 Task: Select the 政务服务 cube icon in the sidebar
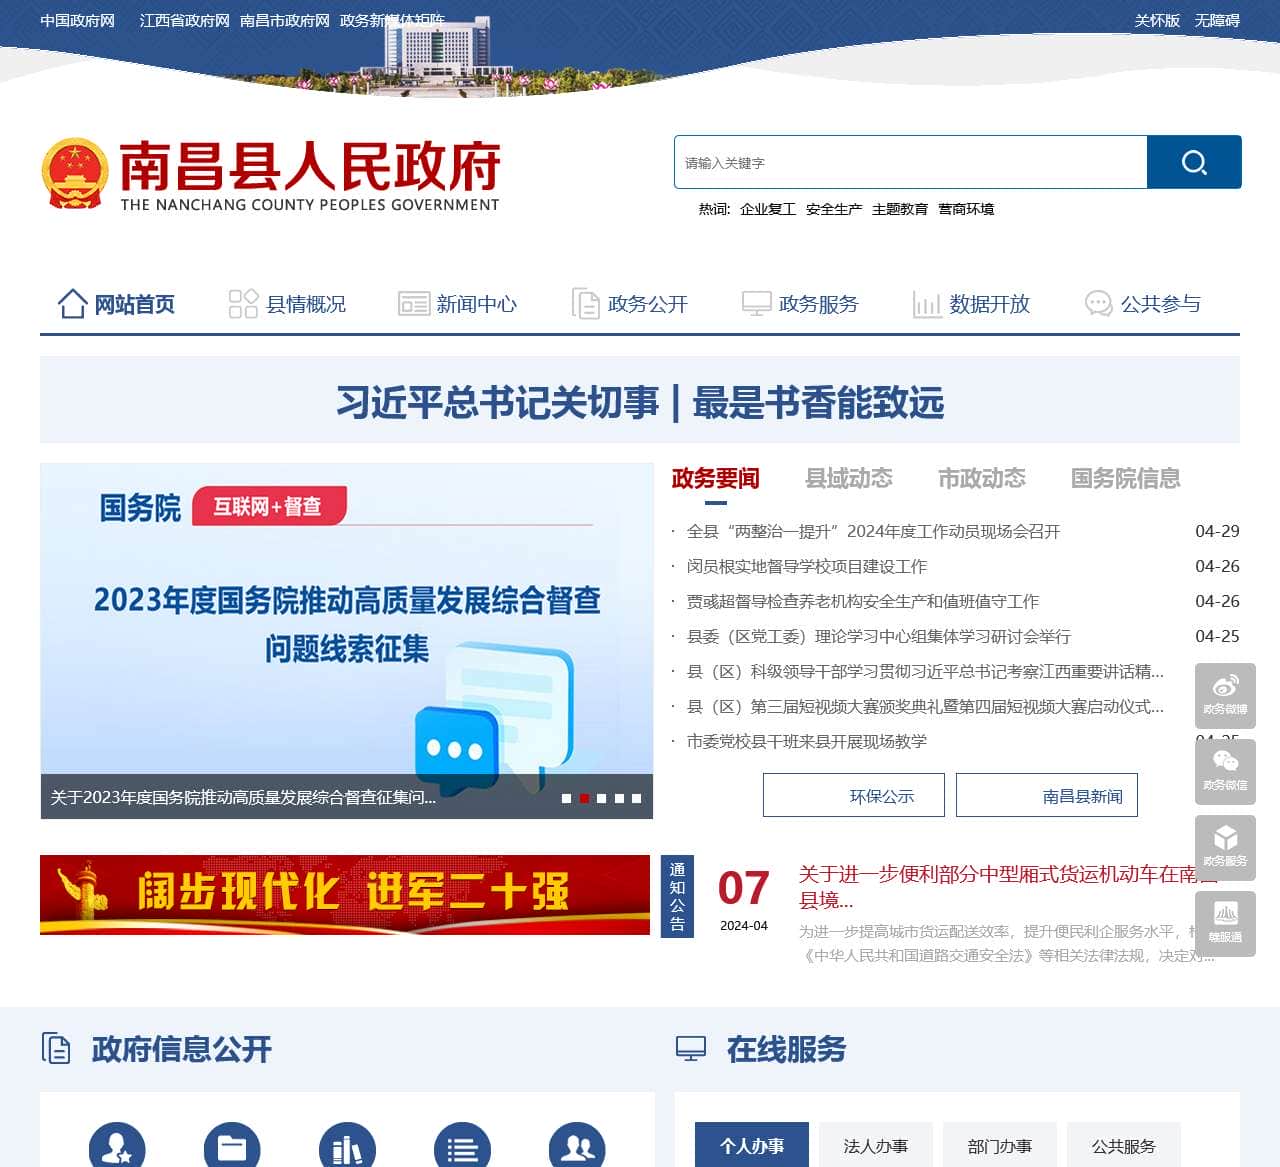tap(1225, 848)
